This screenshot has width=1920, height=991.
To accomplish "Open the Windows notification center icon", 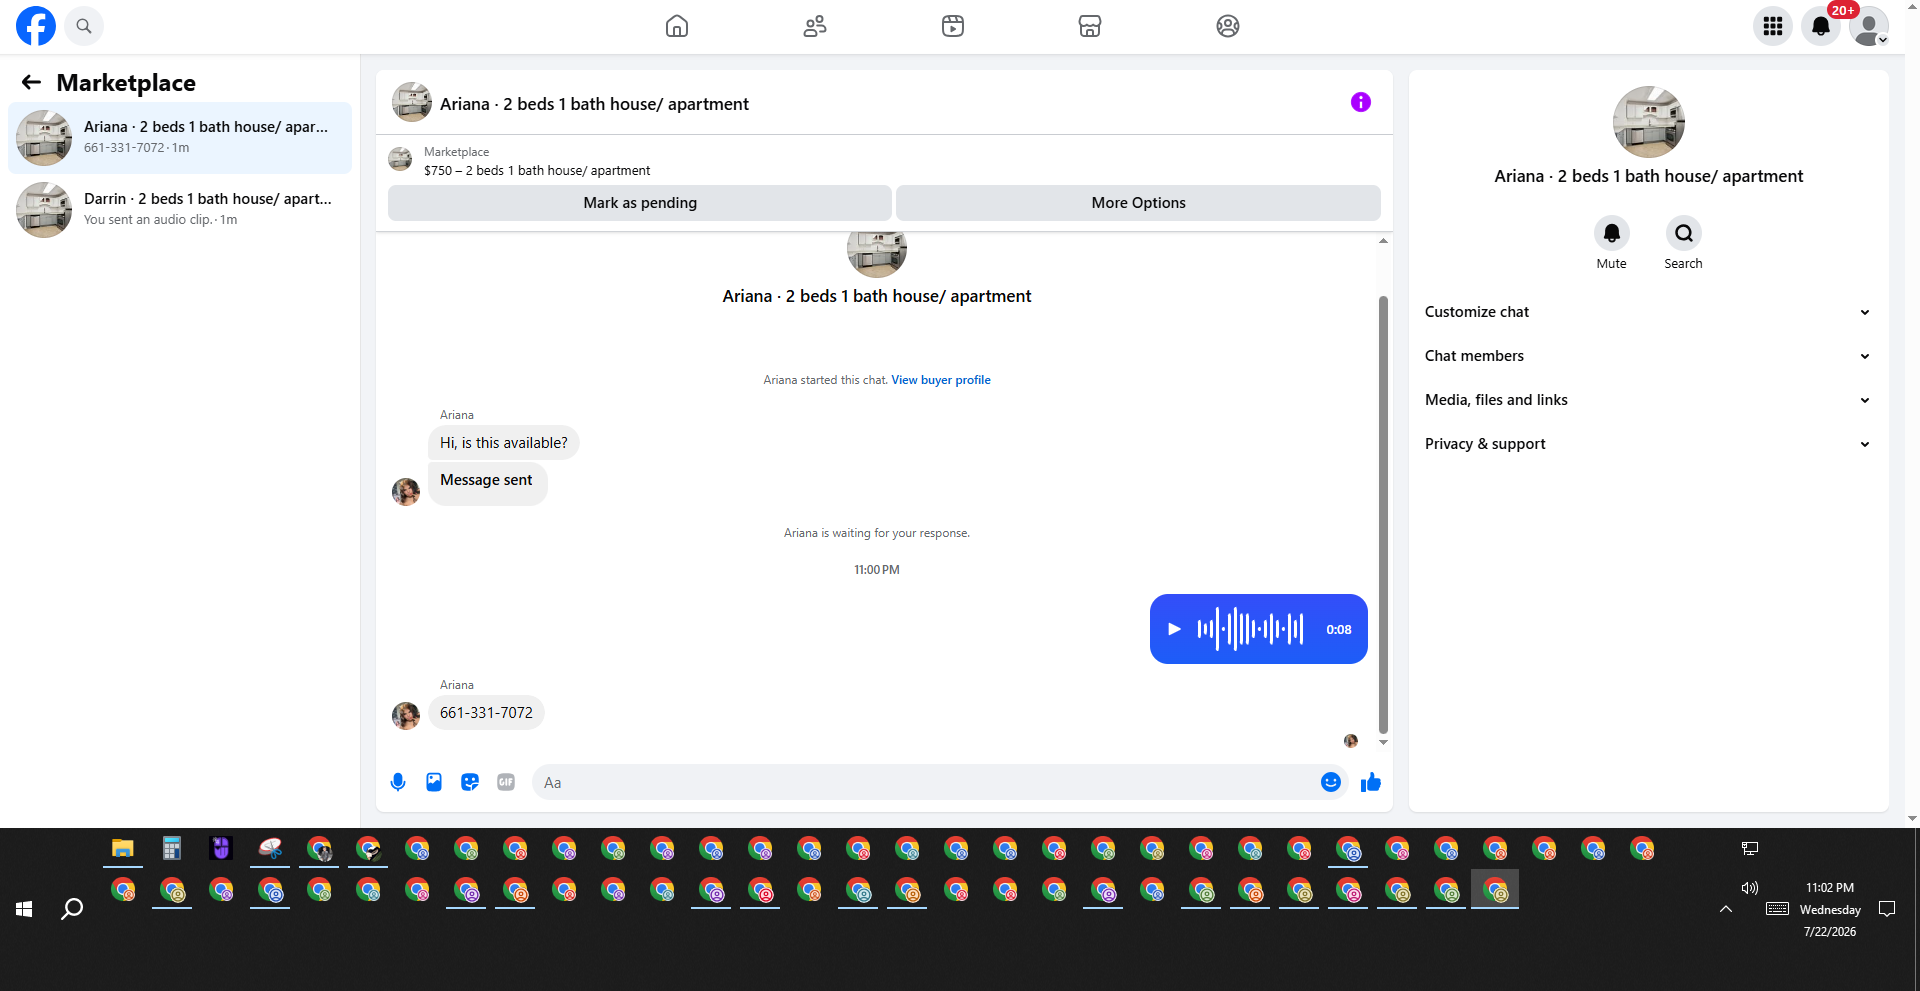I will (x=1887, y=909).
